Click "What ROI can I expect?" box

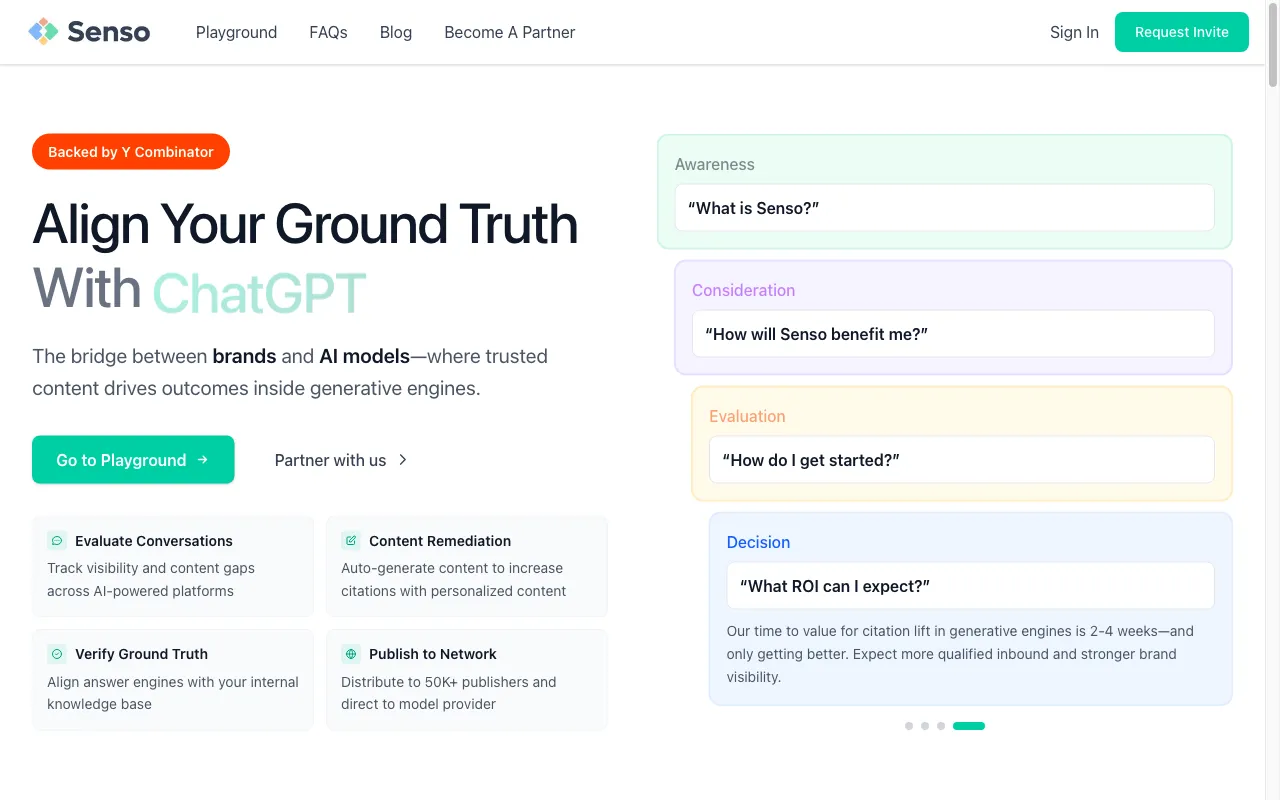(x=970, y=586)
